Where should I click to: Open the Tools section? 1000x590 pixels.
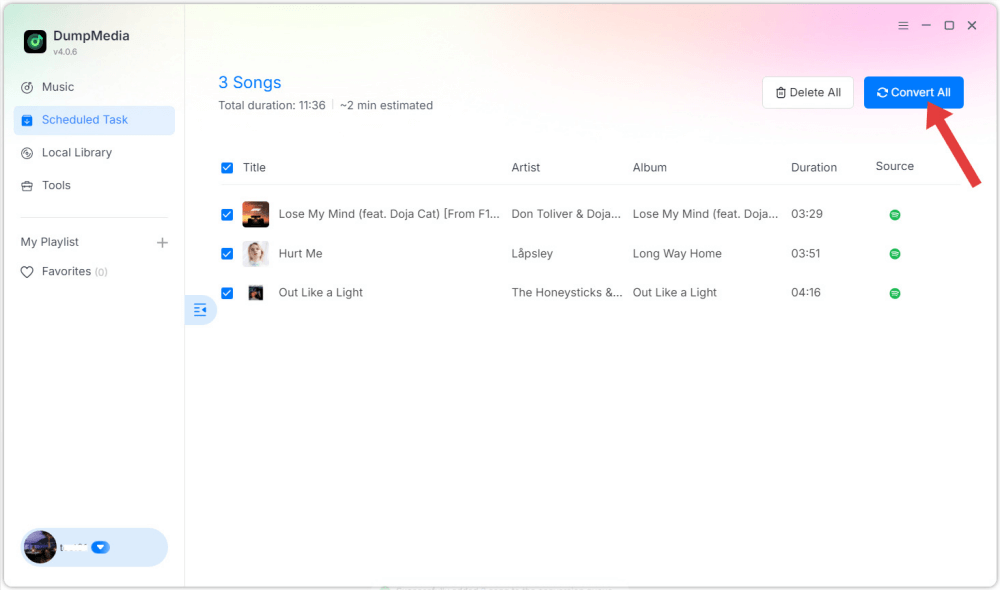pyautogui.click(x=57, y=184)
